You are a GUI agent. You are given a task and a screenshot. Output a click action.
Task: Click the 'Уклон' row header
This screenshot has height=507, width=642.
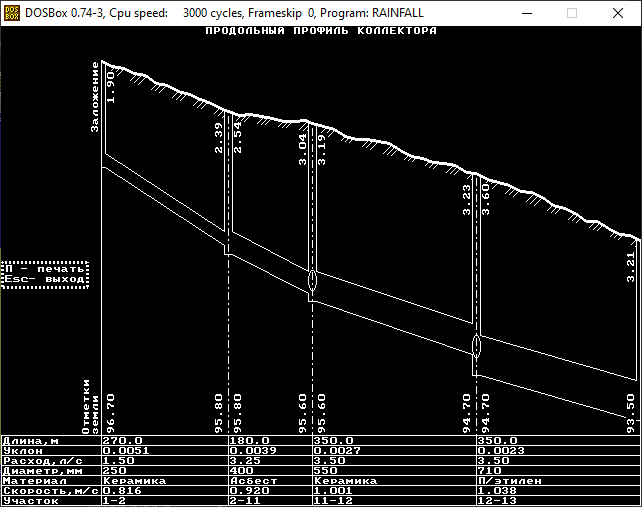tap(23, 451)
